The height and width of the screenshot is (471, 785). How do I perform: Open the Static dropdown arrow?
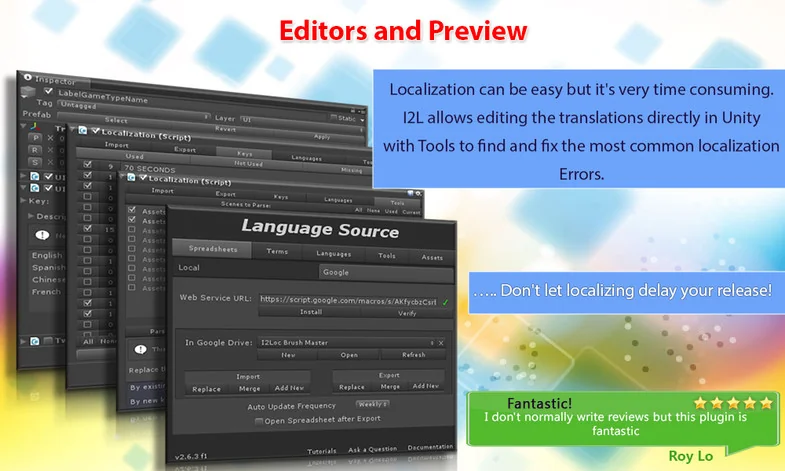[x=362, y=120]
